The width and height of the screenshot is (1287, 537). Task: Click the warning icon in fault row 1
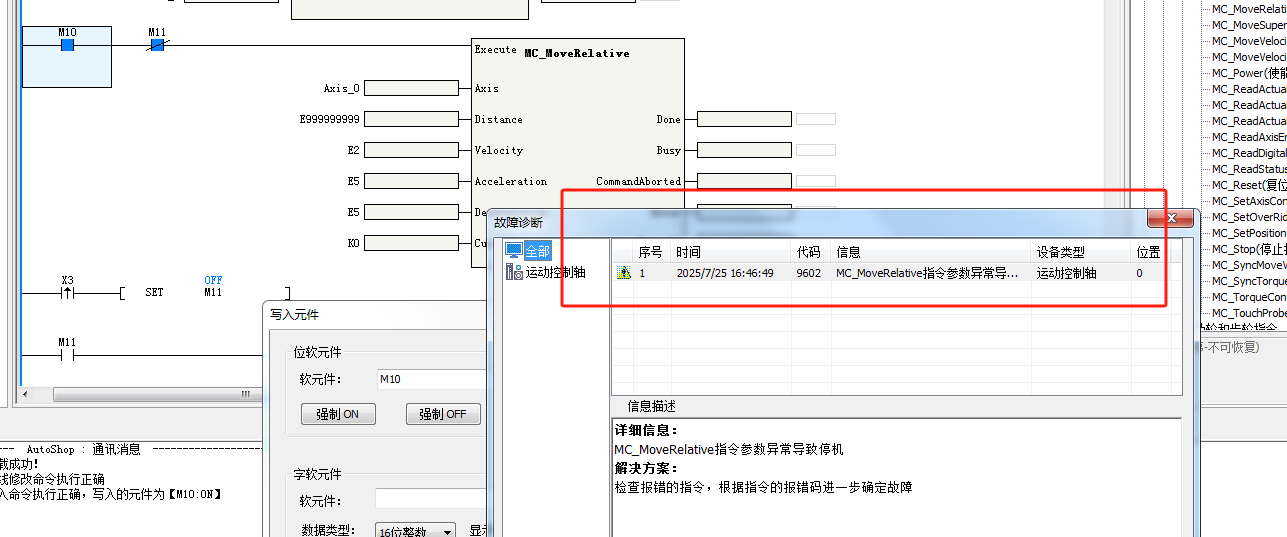click(x=624, y=273)
